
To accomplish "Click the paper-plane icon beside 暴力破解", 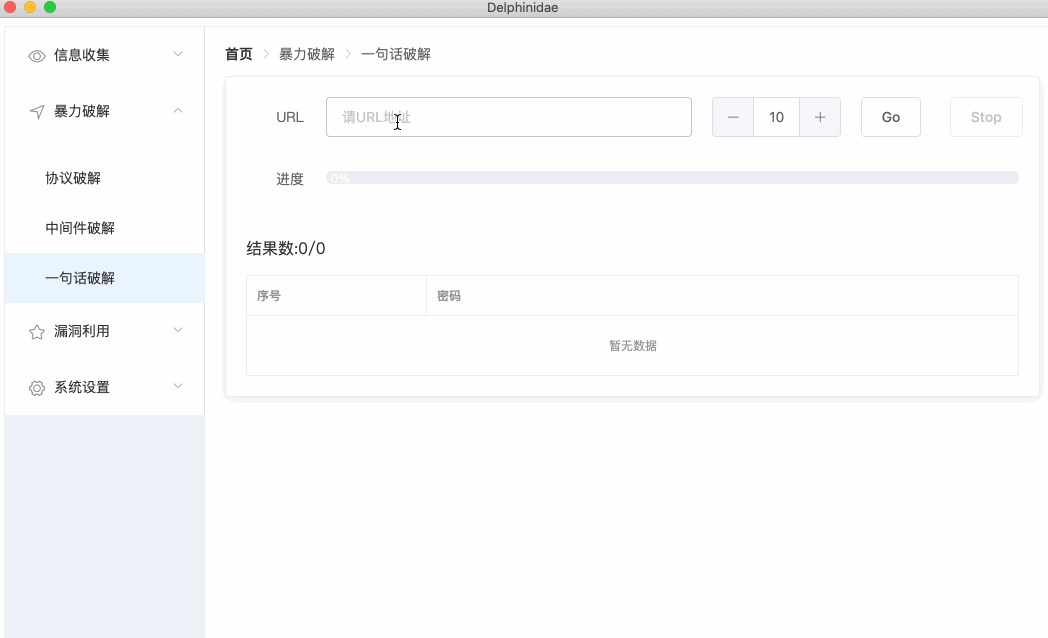I will [37, 112].
